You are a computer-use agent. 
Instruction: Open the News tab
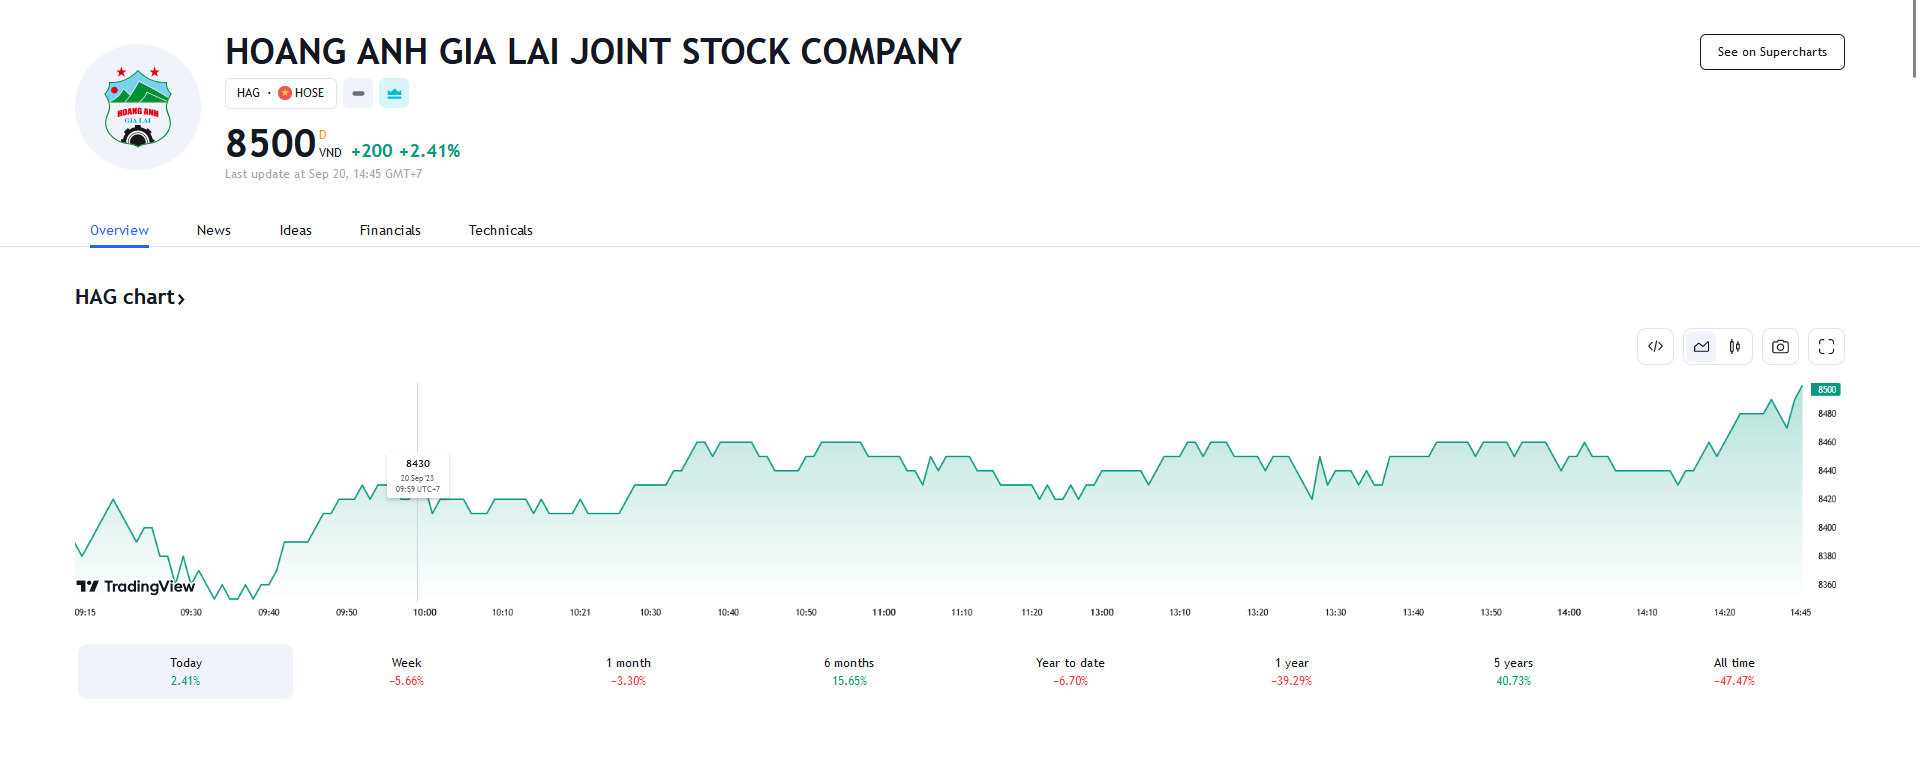[214, 230]
